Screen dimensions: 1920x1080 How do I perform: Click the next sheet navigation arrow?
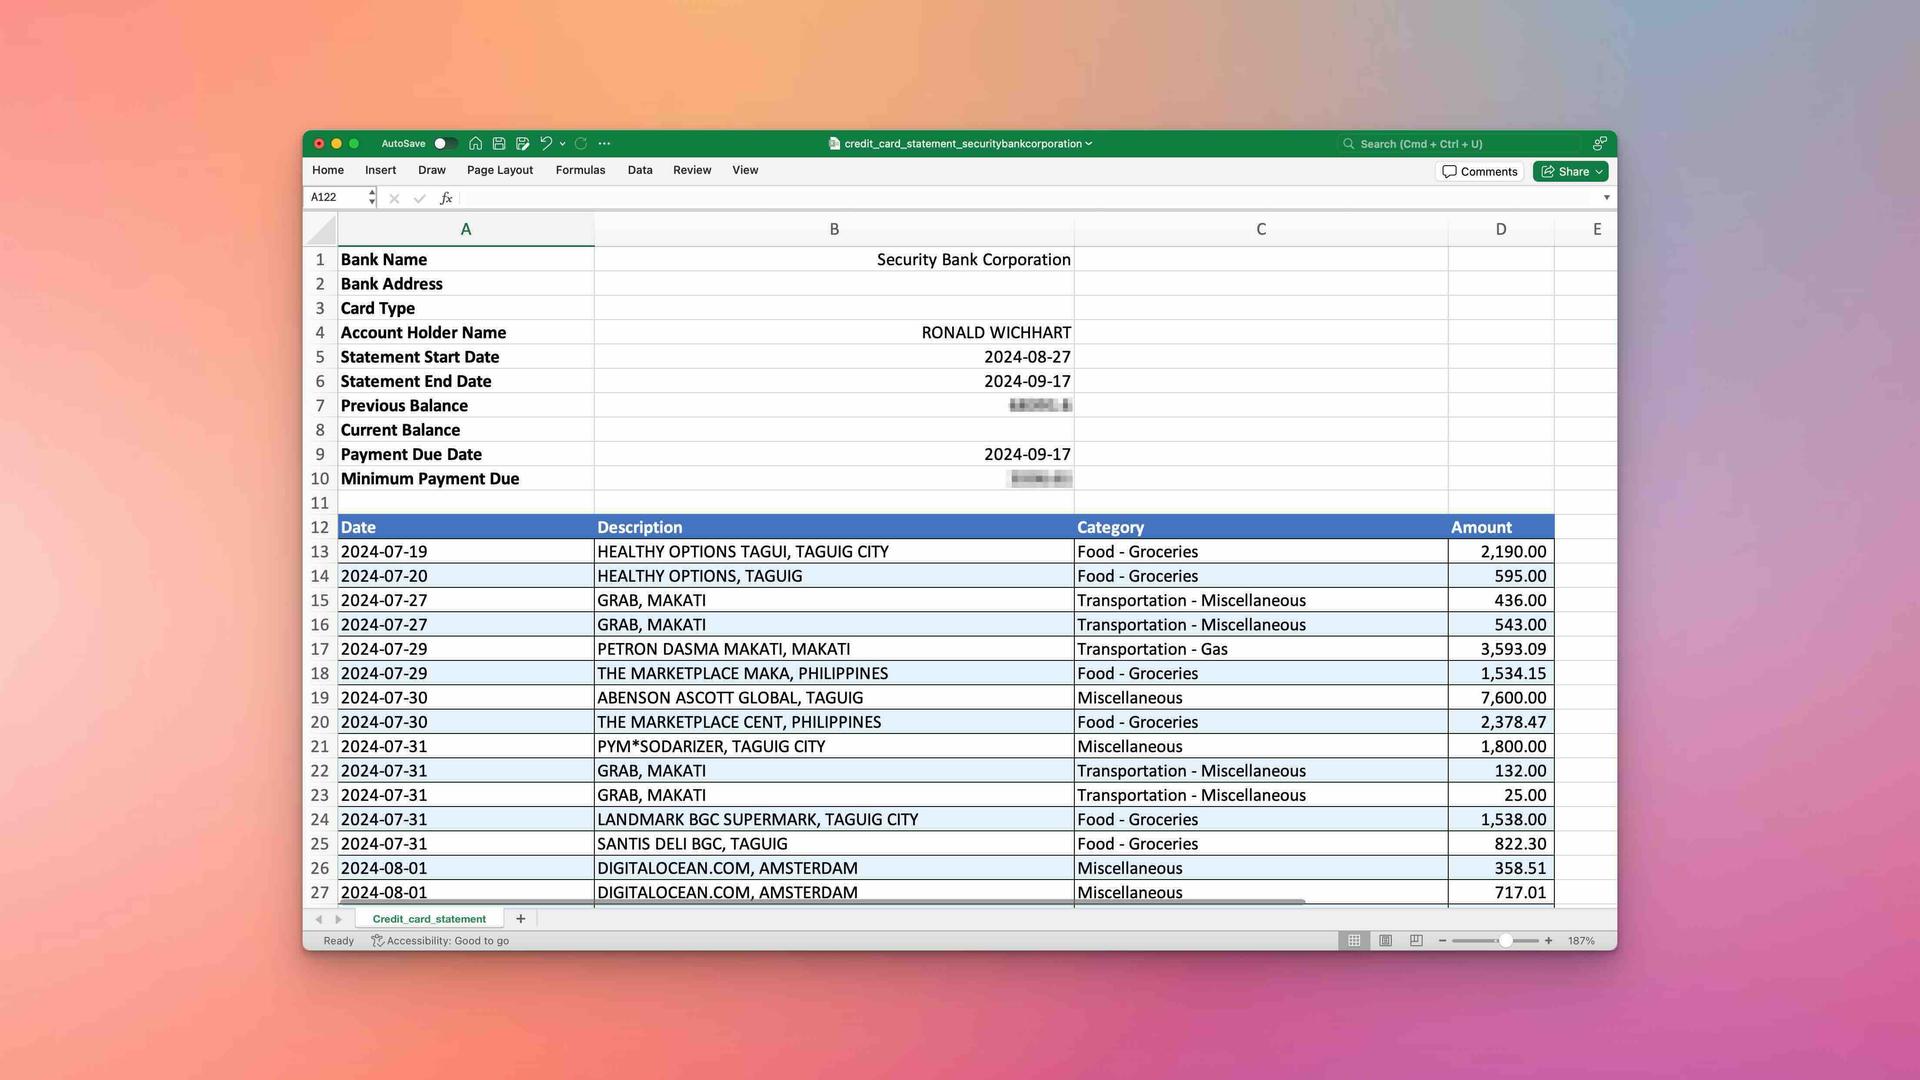click(338, 919)
